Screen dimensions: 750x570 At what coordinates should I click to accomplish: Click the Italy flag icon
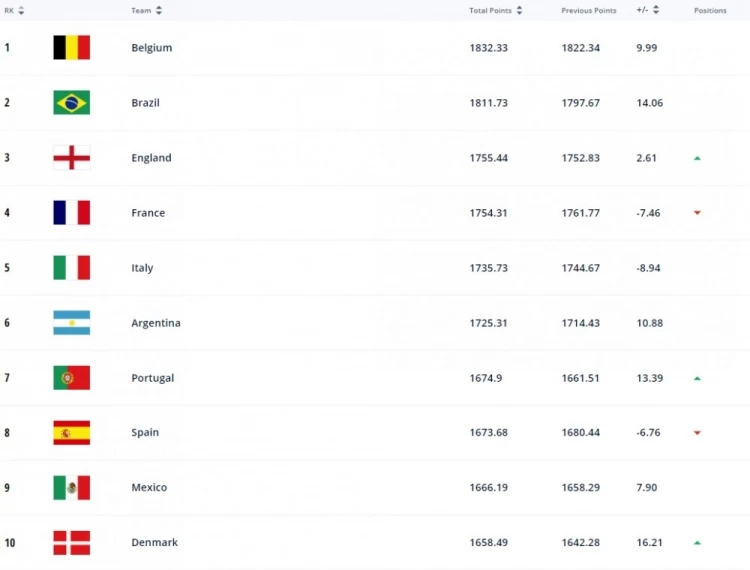pyautogui.click(x=71, y=268)
